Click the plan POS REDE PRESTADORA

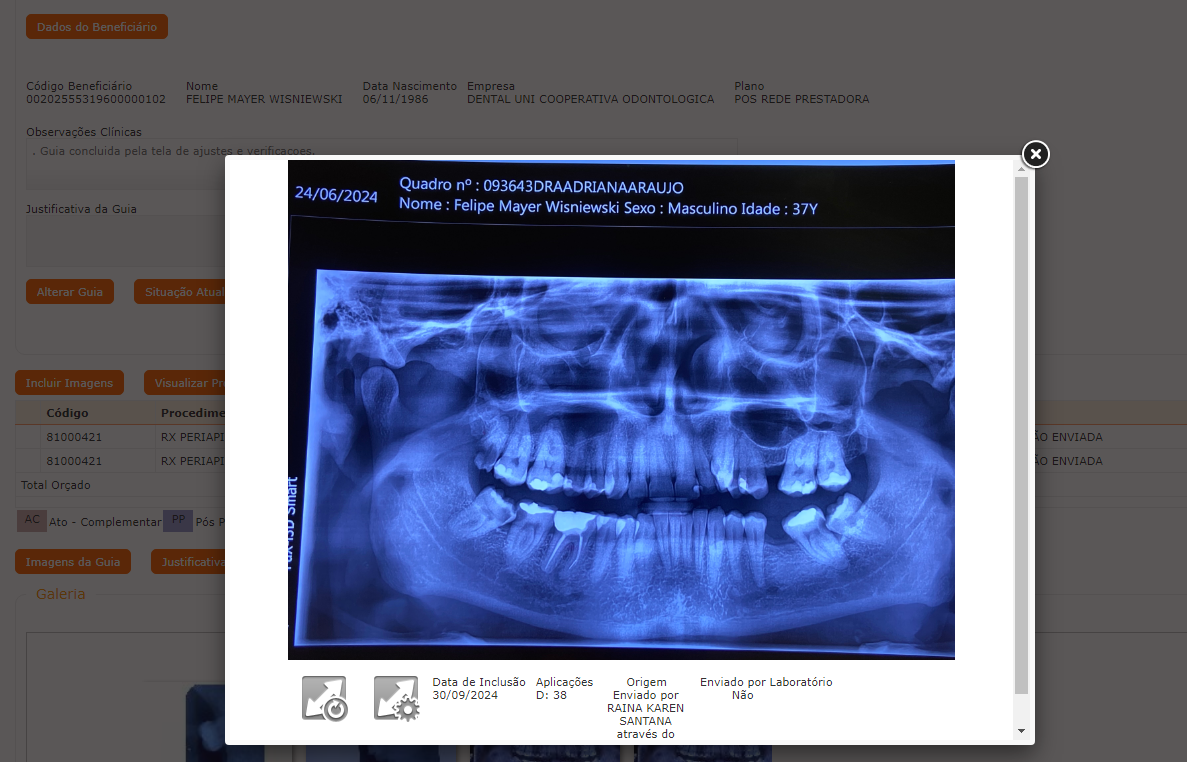(x=802, y=99)
